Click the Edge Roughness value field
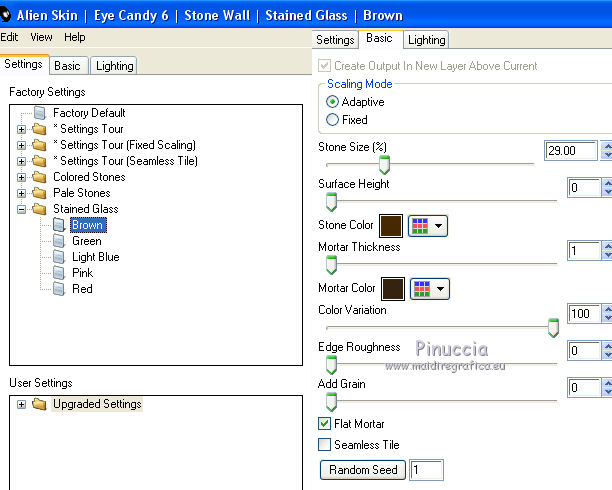Image resolution: width=612 pixels, height=490 pixels. point(584,351)
